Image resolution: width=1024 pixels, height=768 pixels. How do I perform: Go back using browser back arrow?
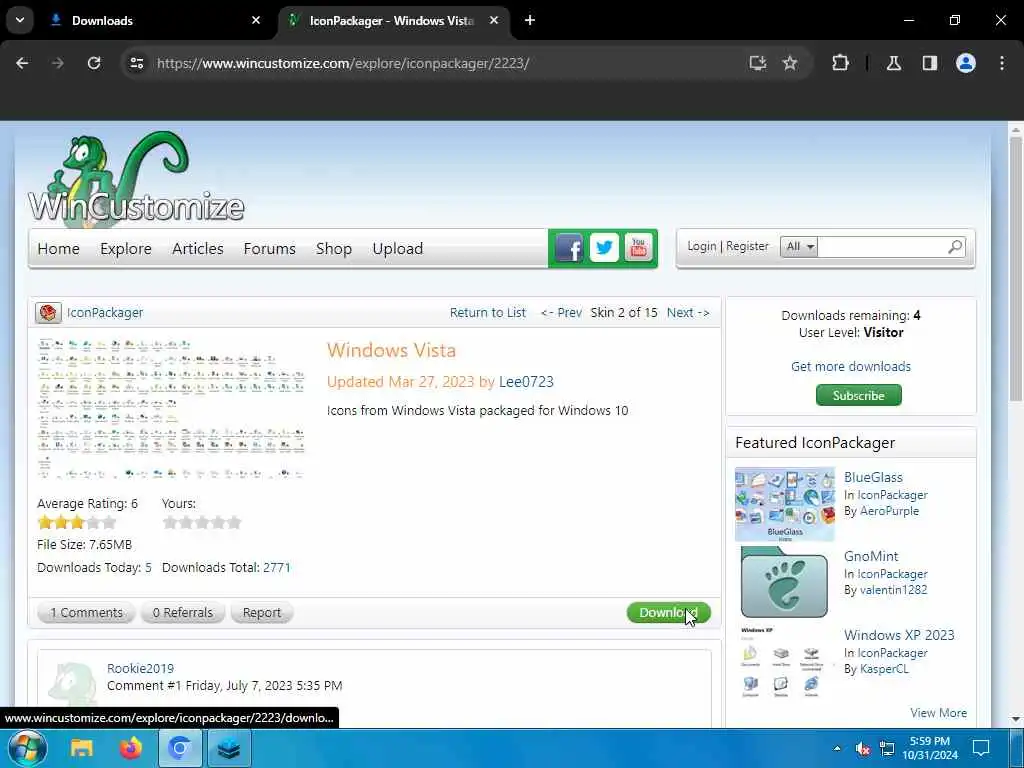click(x=22, y=63)
